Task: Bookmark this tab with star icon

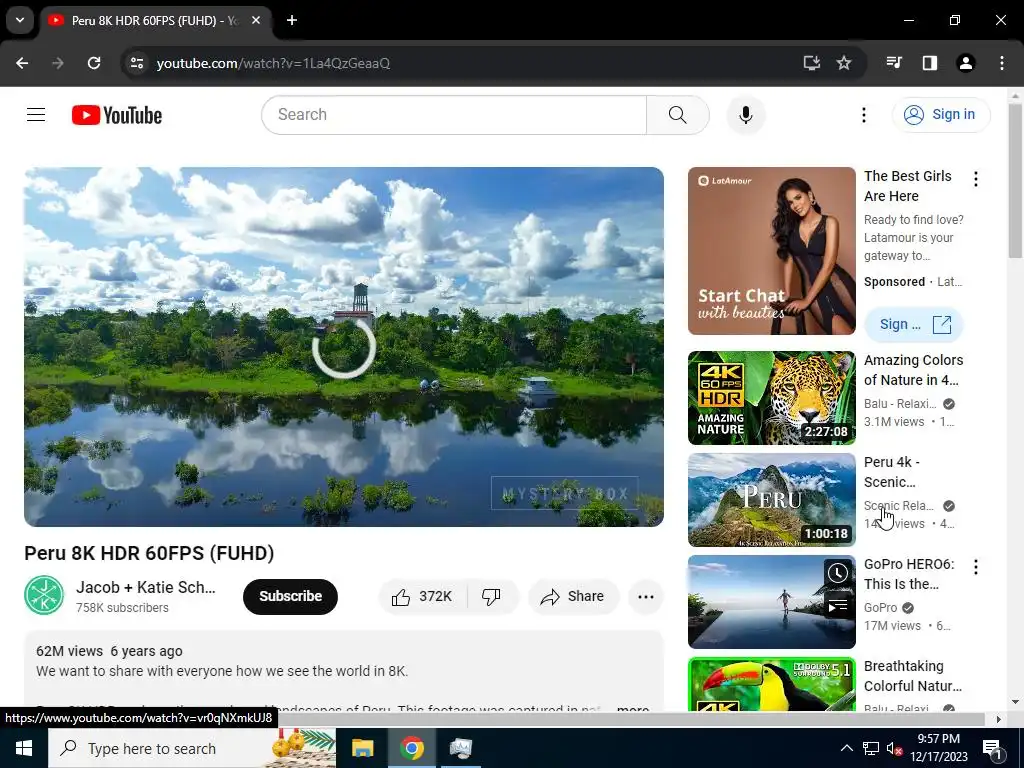Action: pos(844,63)
